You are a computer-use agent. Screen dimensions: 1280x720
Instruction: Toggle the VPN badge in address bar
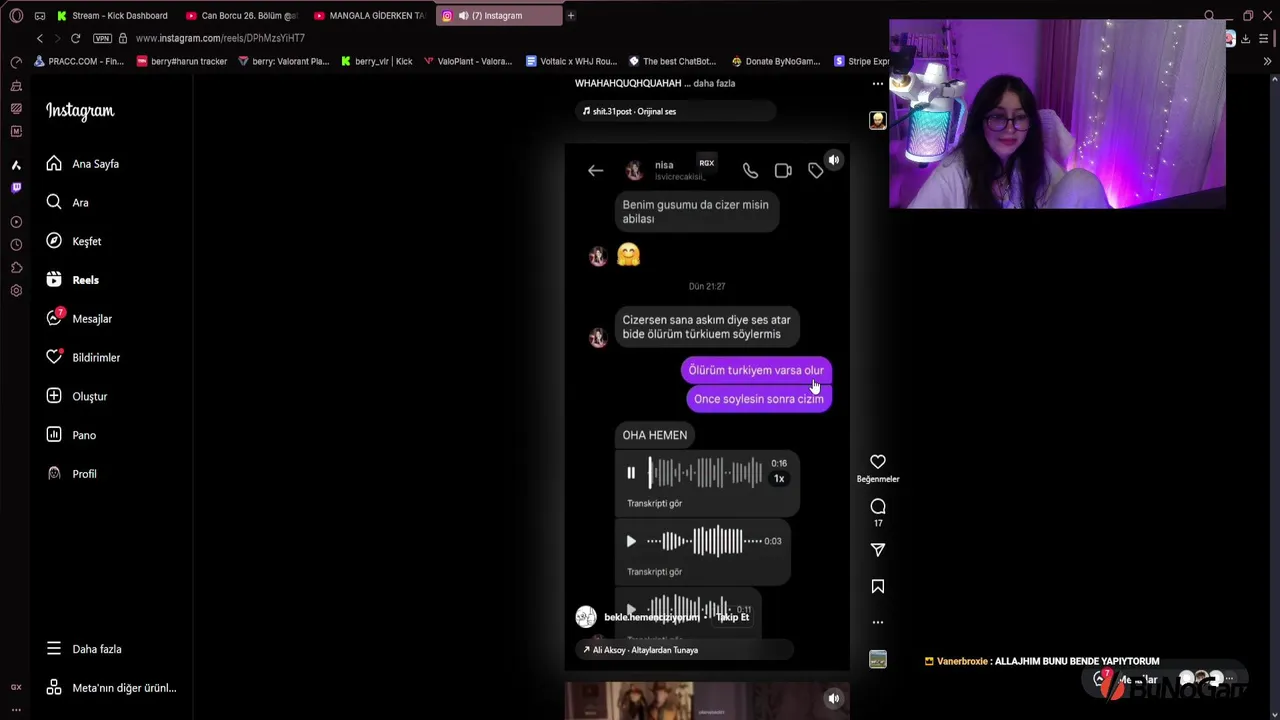(x=102, y=38)
